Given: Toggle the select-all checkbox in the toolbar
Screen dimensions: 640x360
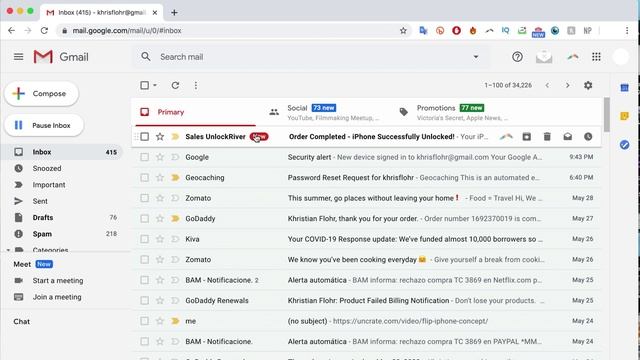Looking at the screenshot, I should [144, 85].
